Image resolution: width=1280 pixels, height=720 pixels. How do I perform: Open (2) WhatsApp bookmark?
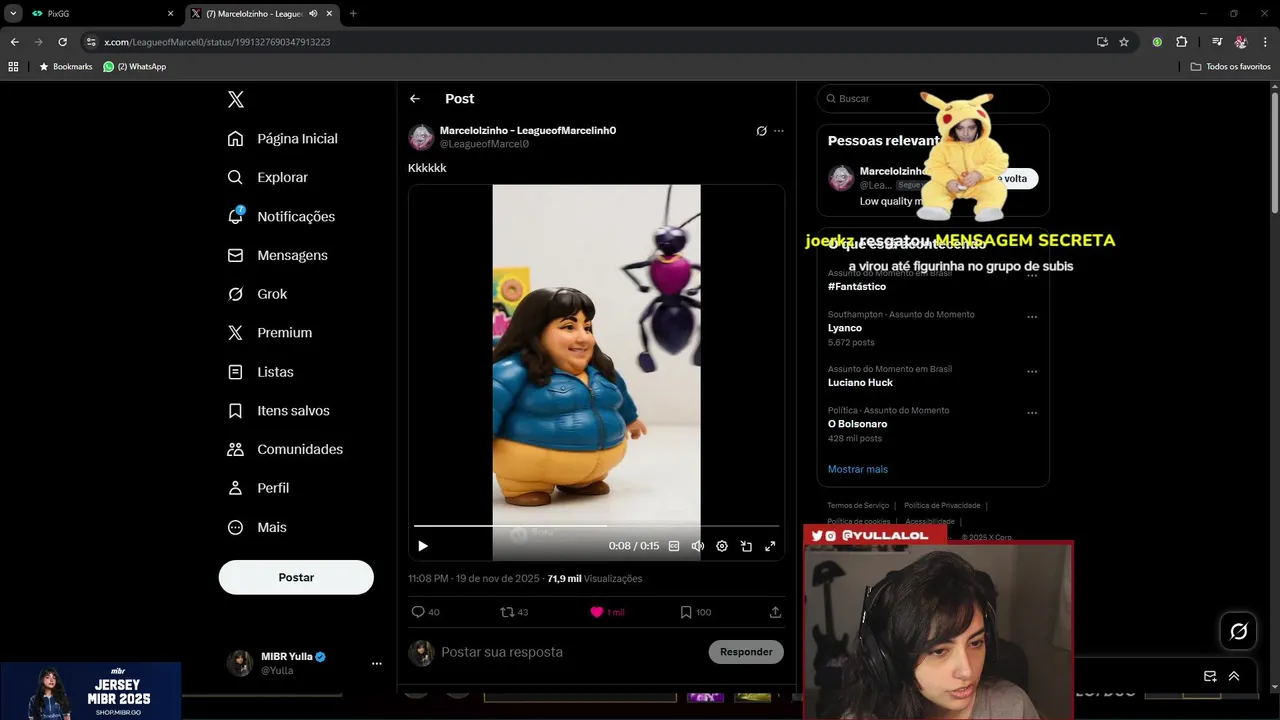134,67
